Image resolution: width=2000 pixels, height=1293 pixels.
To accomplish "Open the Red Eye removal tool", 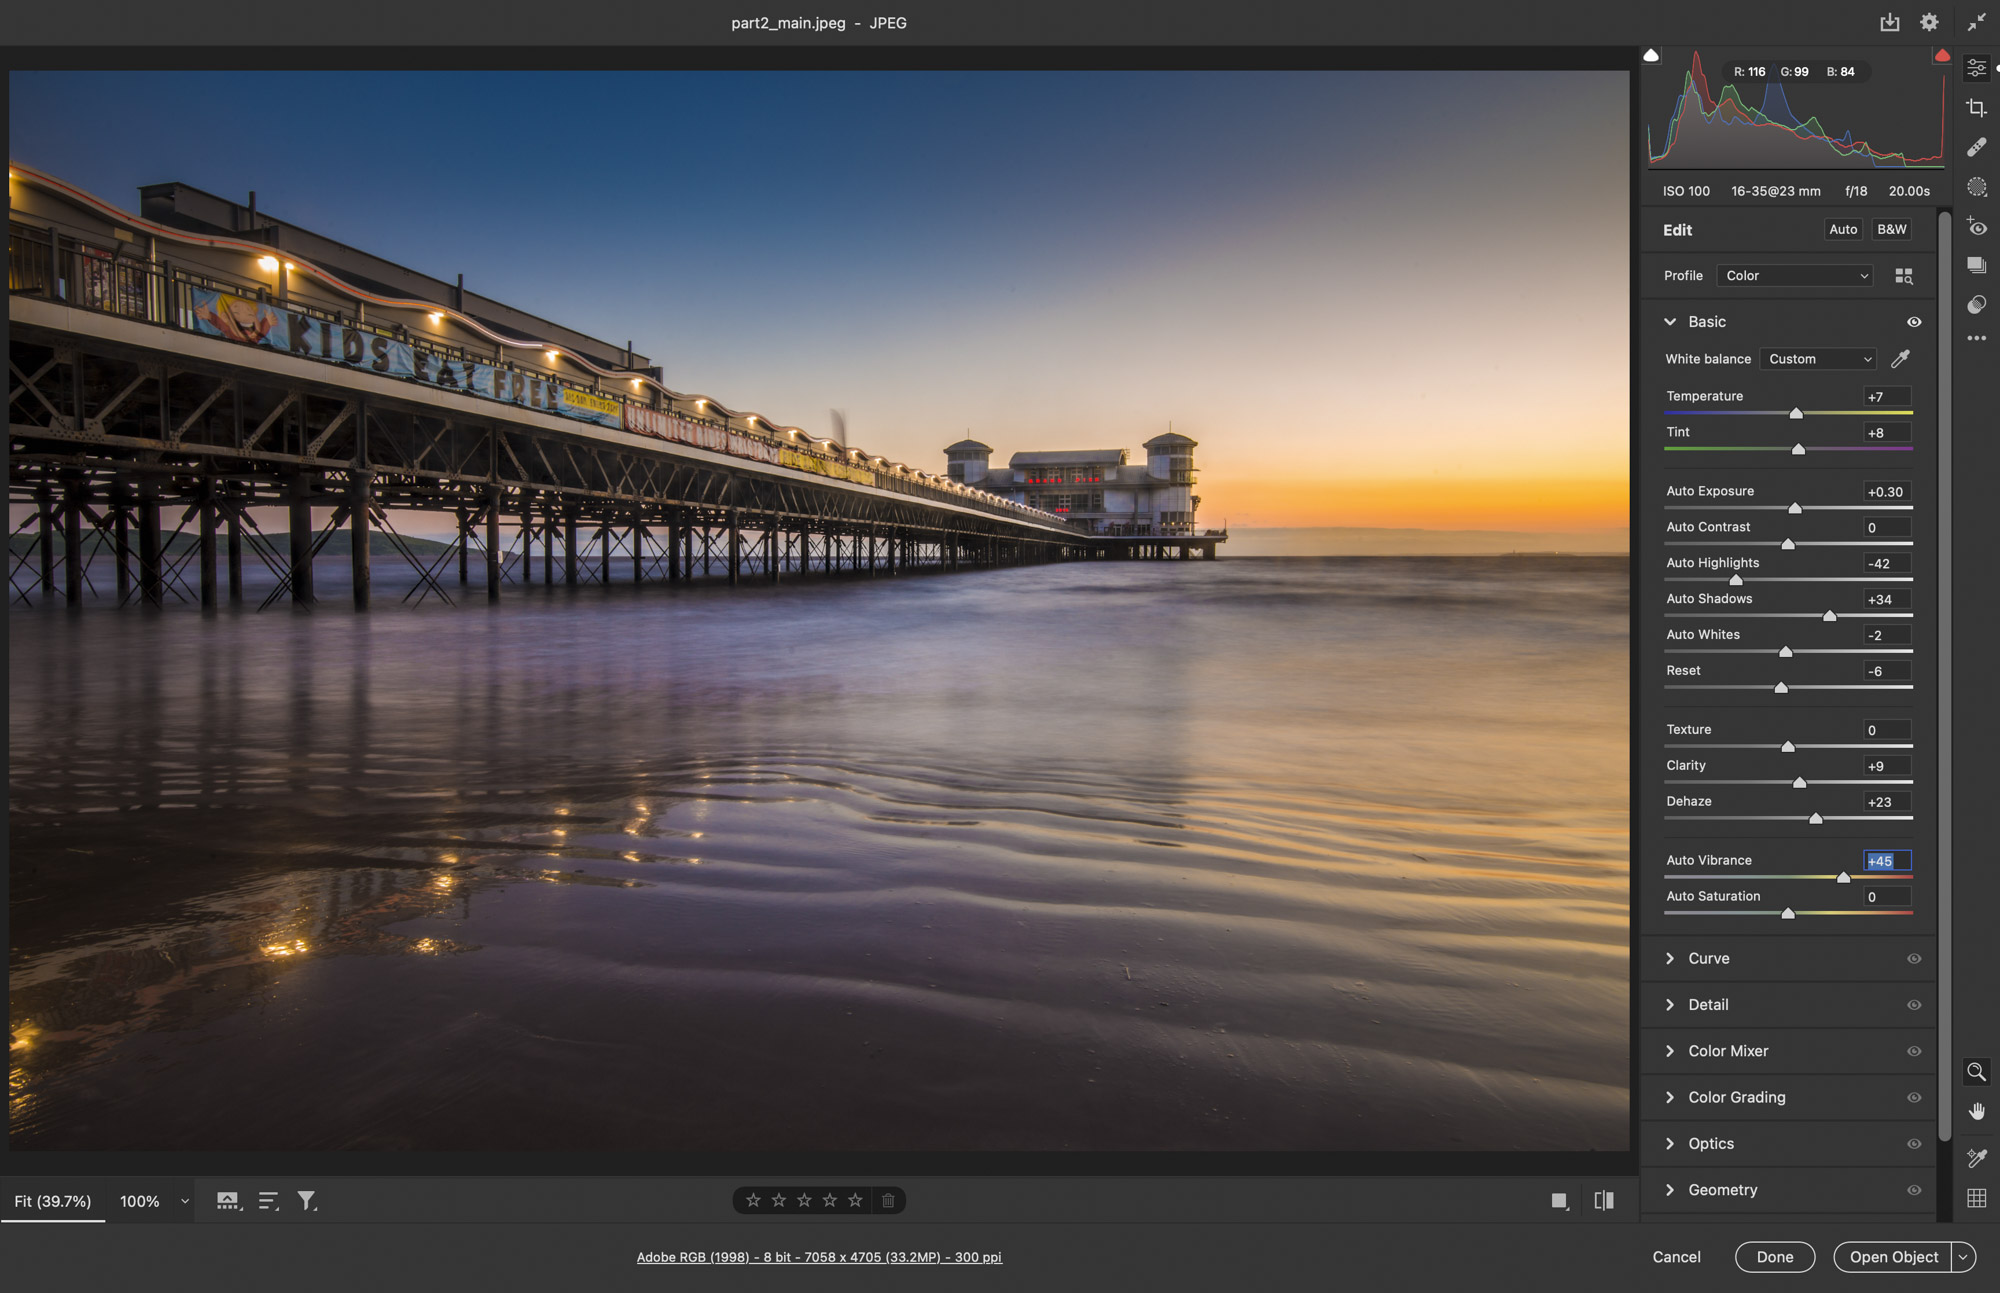I will pos(1977,227).
